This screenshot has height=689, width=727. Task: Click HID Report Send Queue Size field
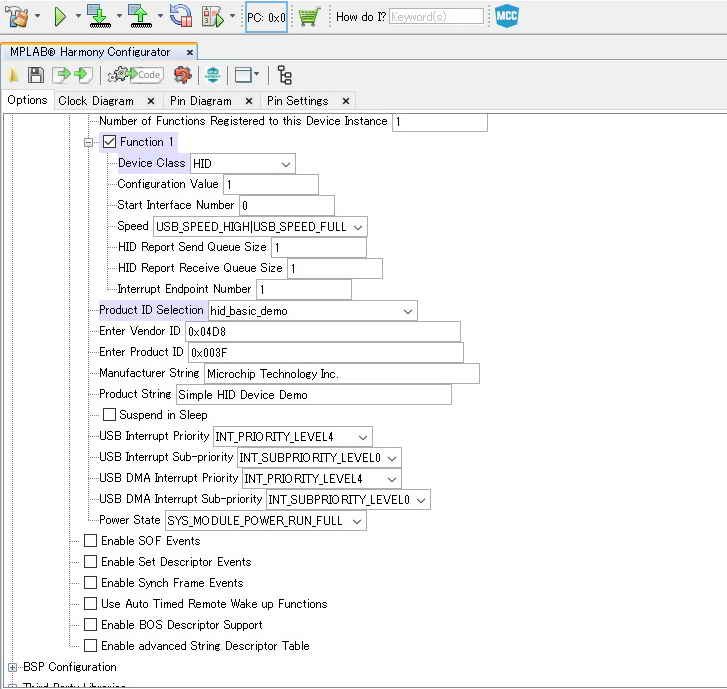coord(319,248)
